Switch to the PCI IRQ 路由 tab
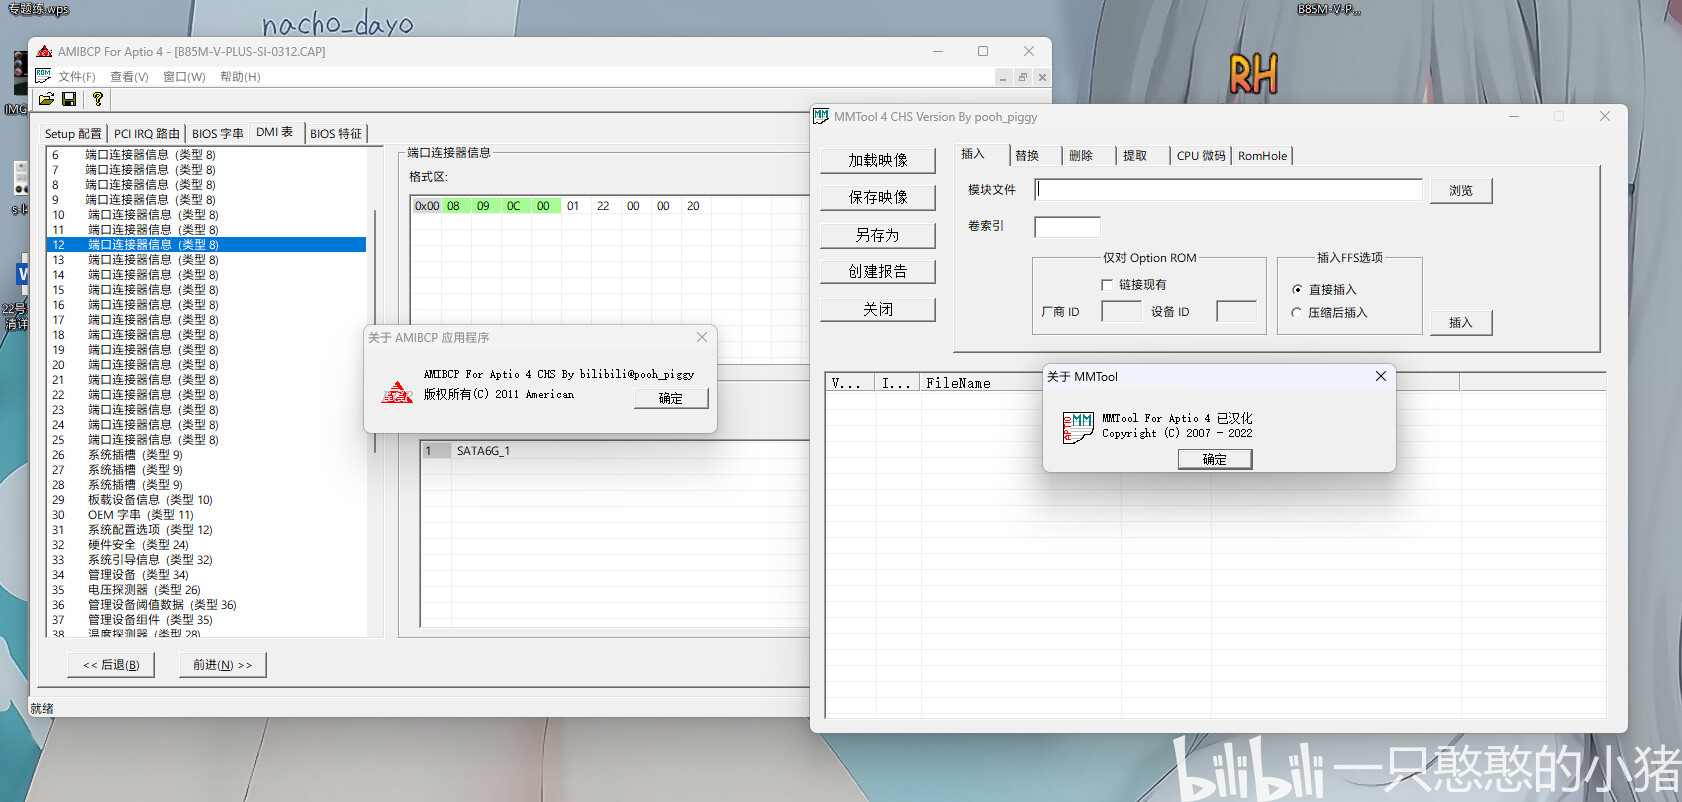Image resolution: width=1682 pixels, height=802 pixels. (x=146, y=134)
